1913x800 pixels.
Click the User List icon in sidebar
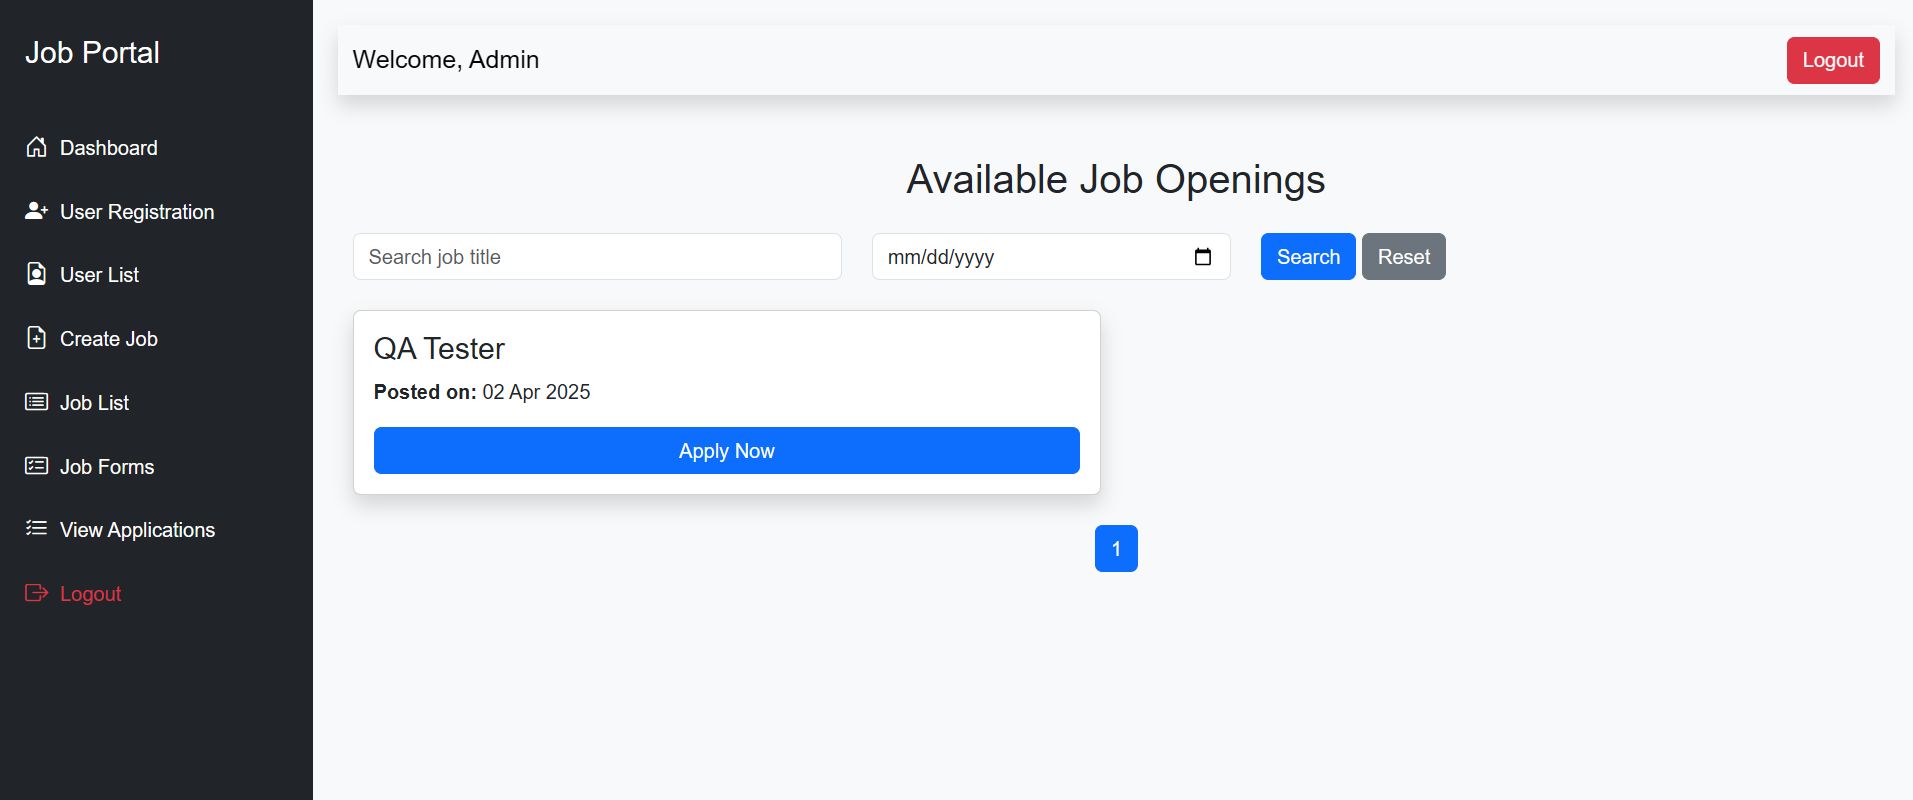(x=36, y=275)
